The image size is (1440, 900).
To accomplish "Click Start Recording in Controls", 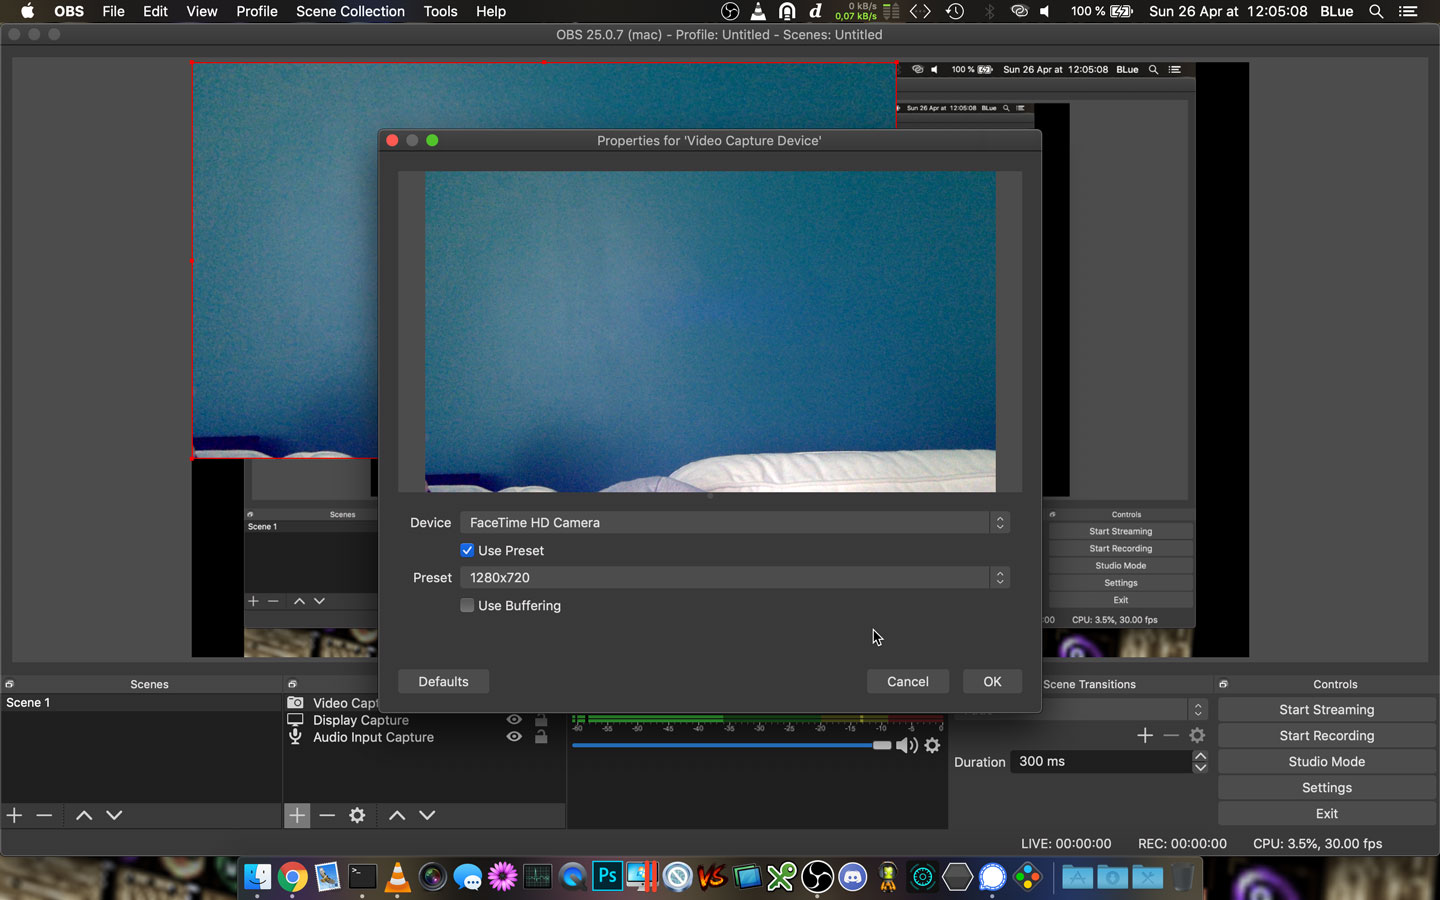I will (1327, 735).
